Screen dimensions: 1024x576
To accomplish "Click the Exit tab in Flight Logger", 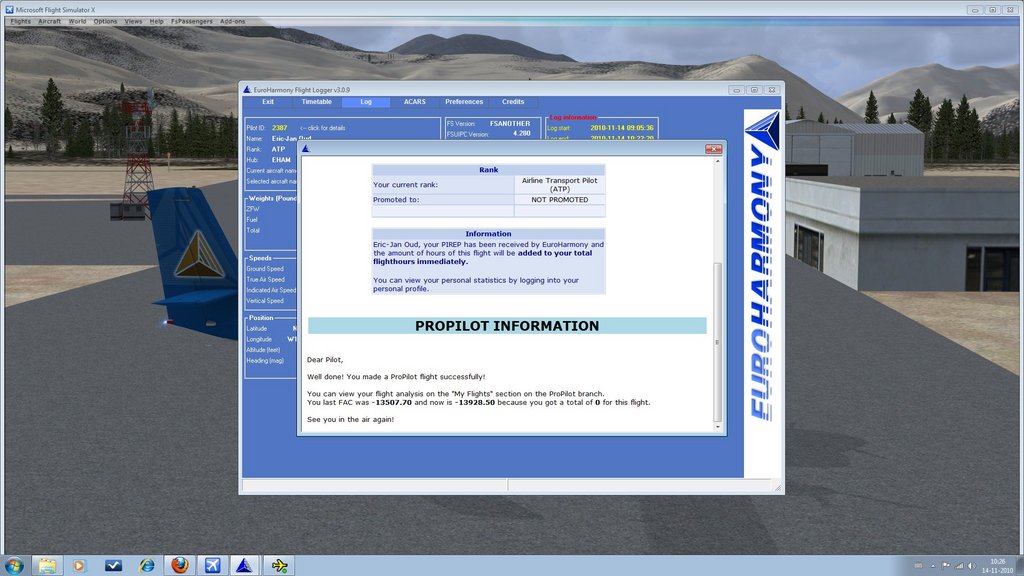I will click(268, 102).
